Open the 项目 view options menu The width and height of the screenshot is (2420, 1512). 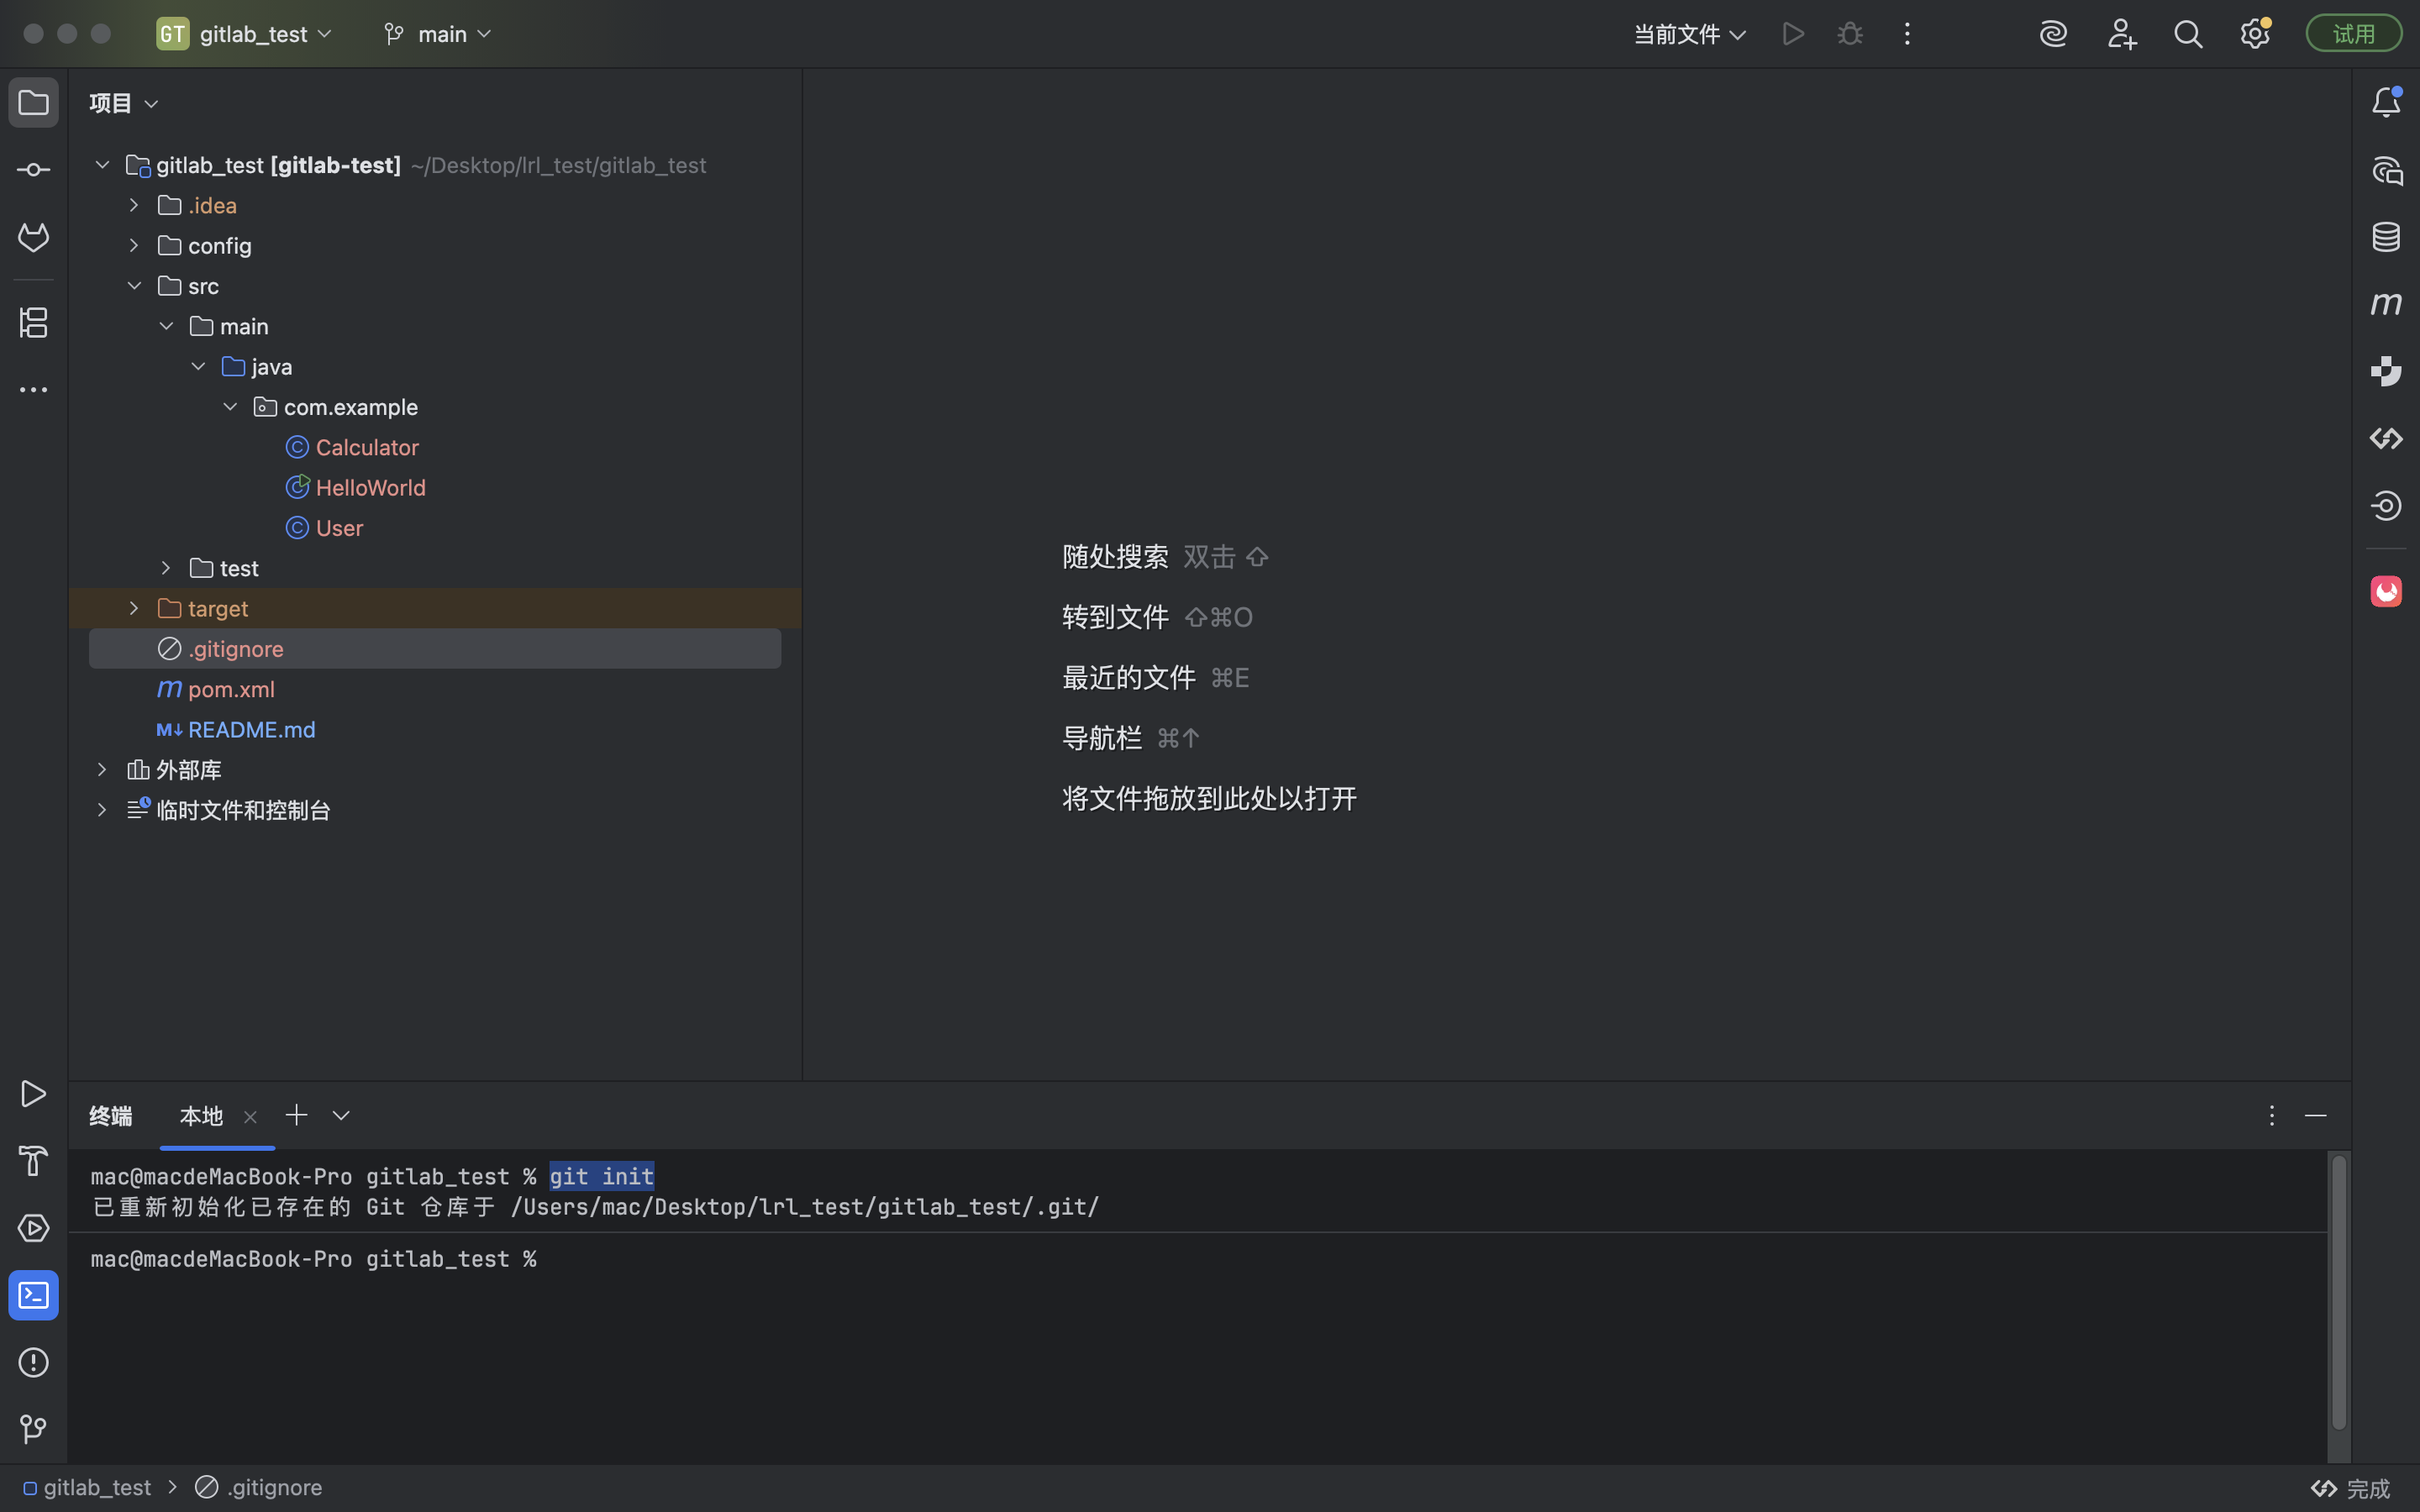(x=152, y=102)
